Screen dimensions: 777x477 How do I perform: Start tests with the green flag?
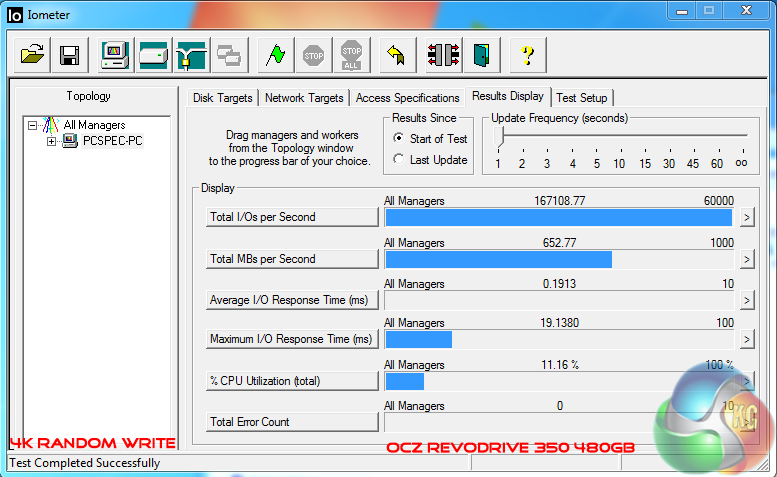[x=276, y=55]
